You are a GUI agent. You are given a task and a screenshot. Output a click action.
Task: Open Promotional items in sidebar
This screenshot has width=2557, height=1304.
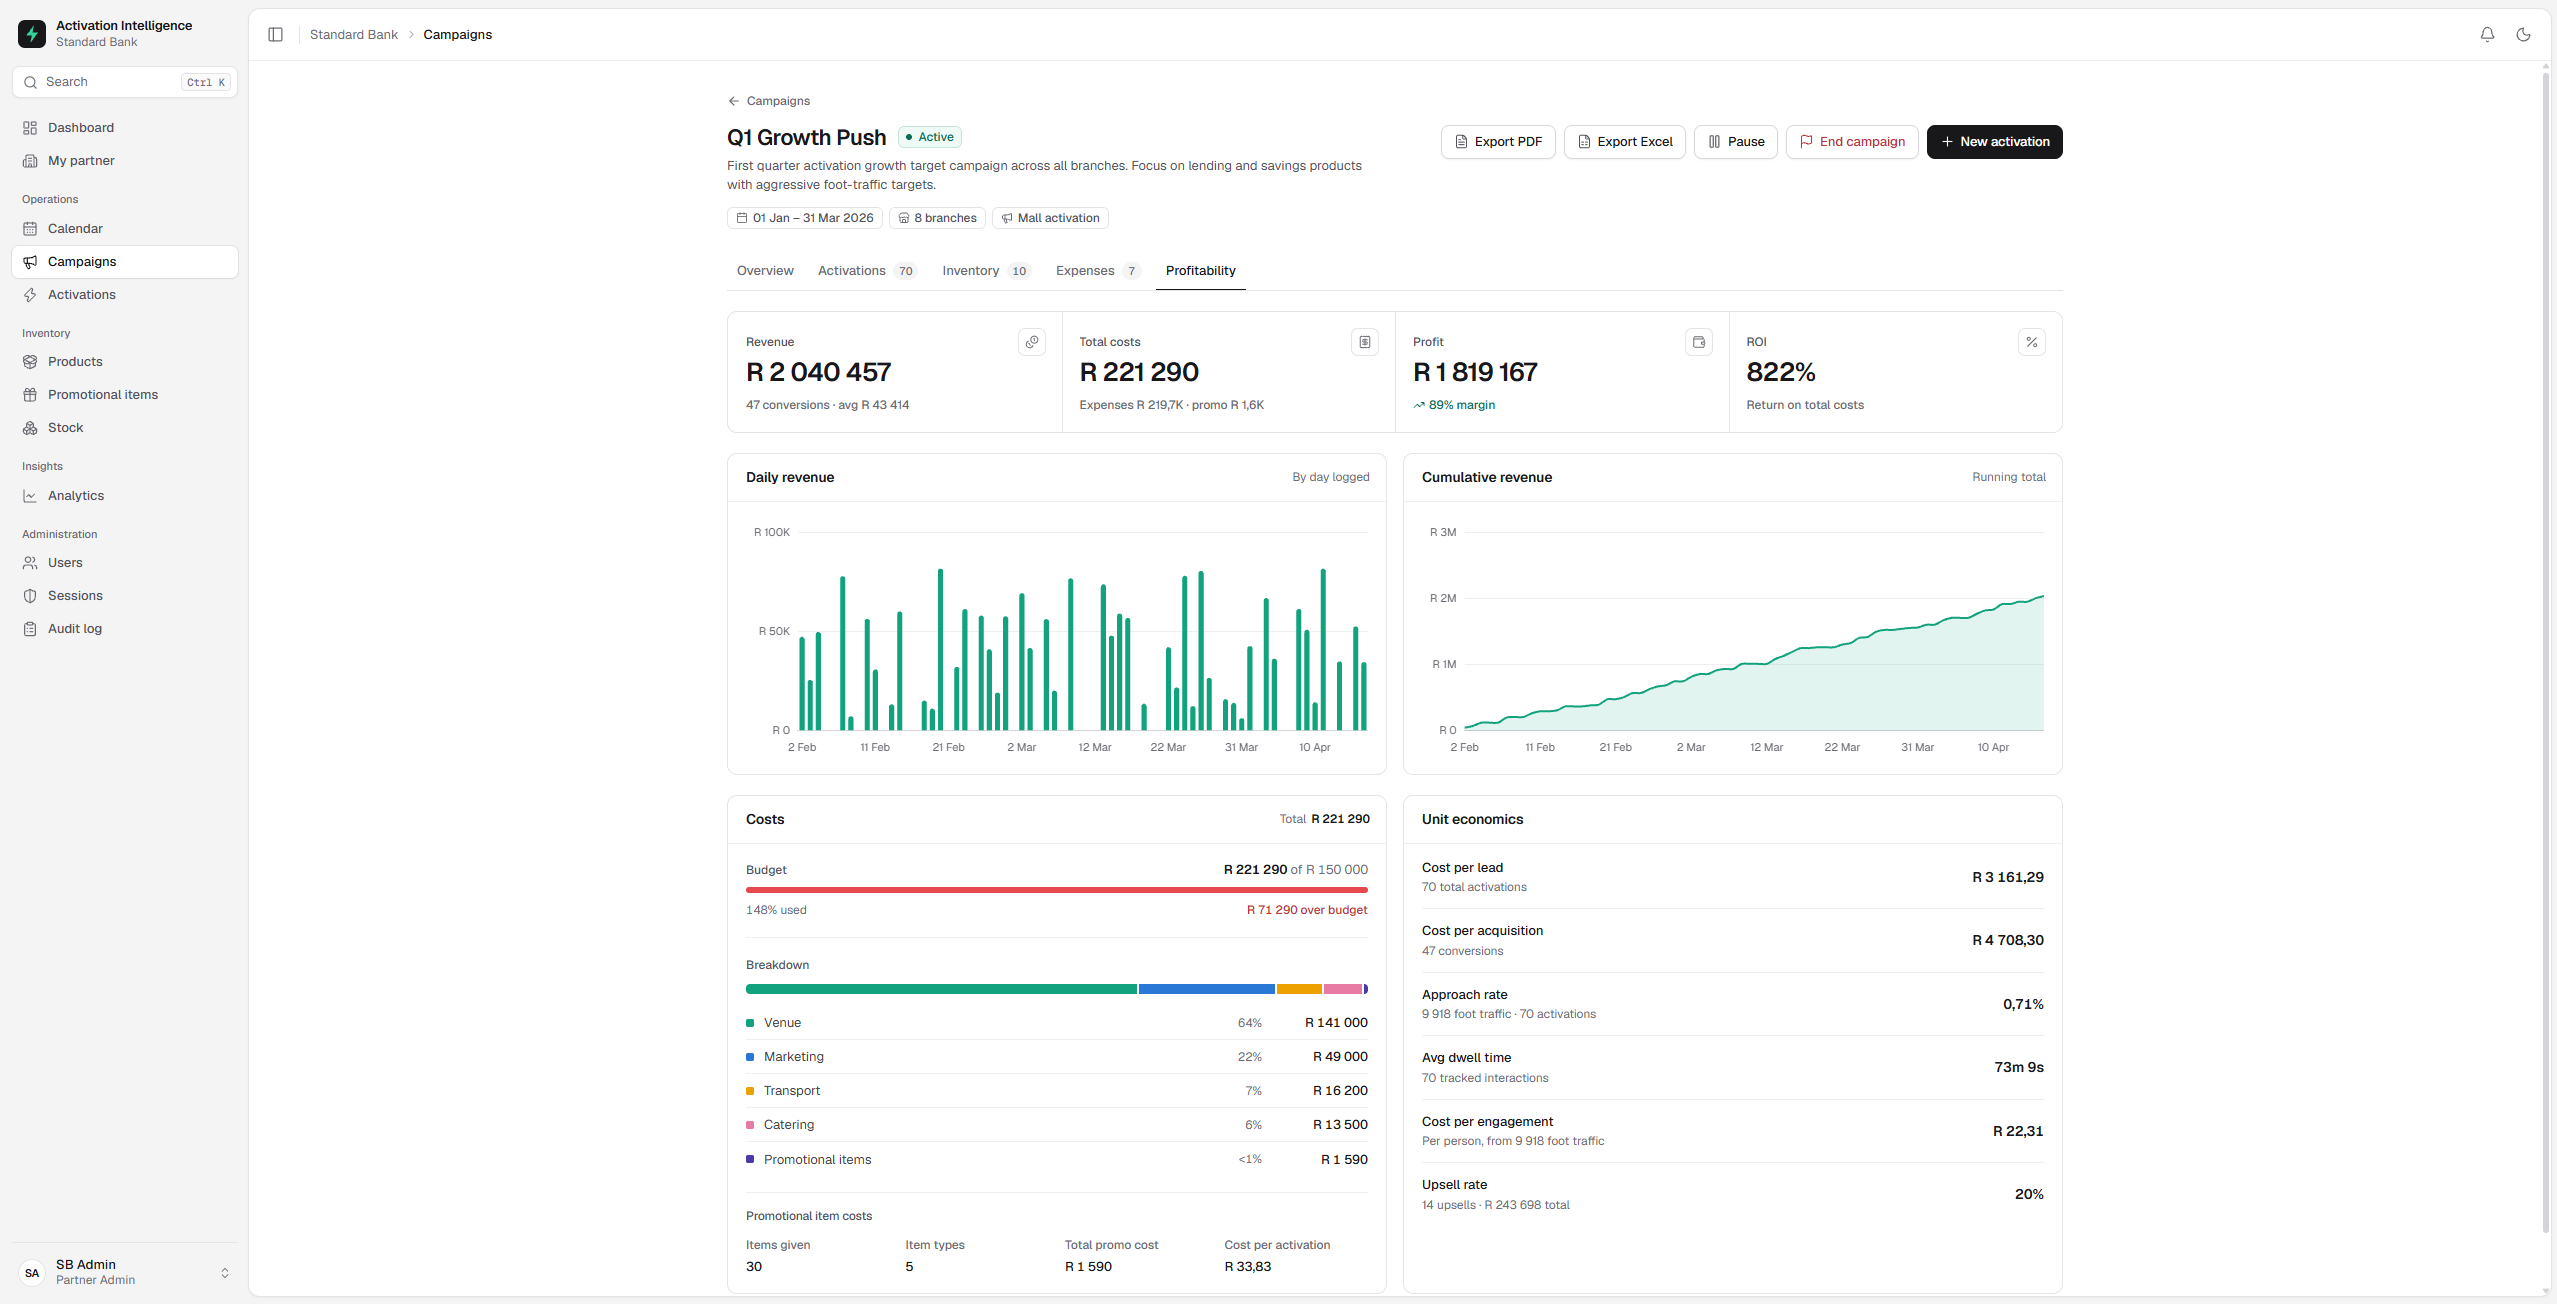click(125, 395)
